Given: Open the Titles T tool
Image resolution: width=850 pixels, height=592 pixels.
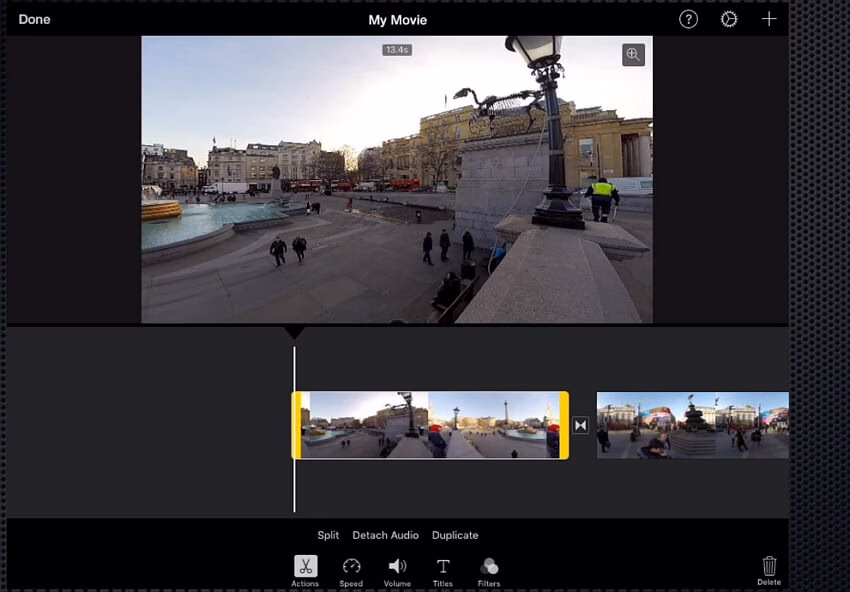Looking at the screenshot, I should pyautogui.click(x=443, y=572).
